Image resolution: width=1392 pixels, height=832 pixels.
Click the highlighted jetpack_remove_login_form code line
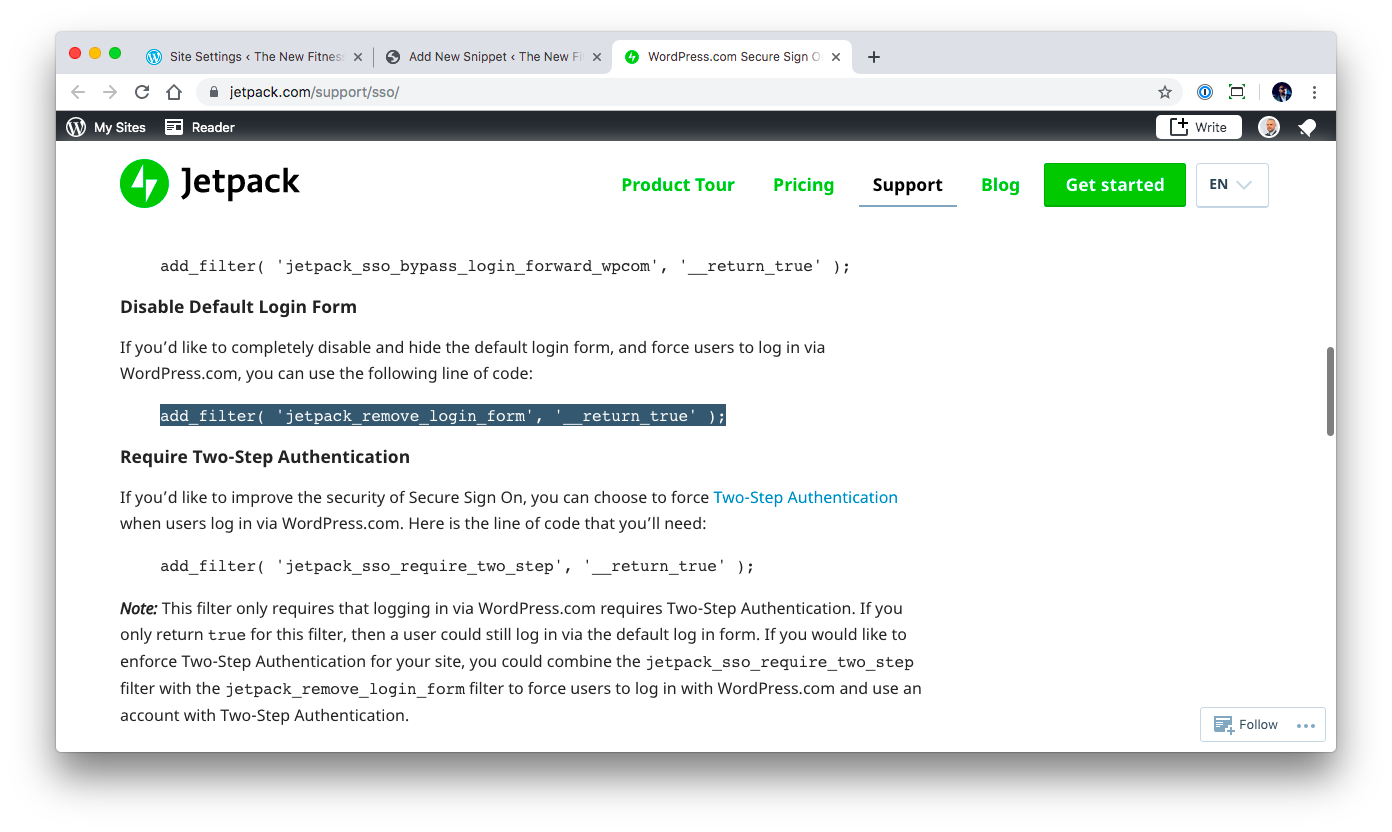(443, 416)
